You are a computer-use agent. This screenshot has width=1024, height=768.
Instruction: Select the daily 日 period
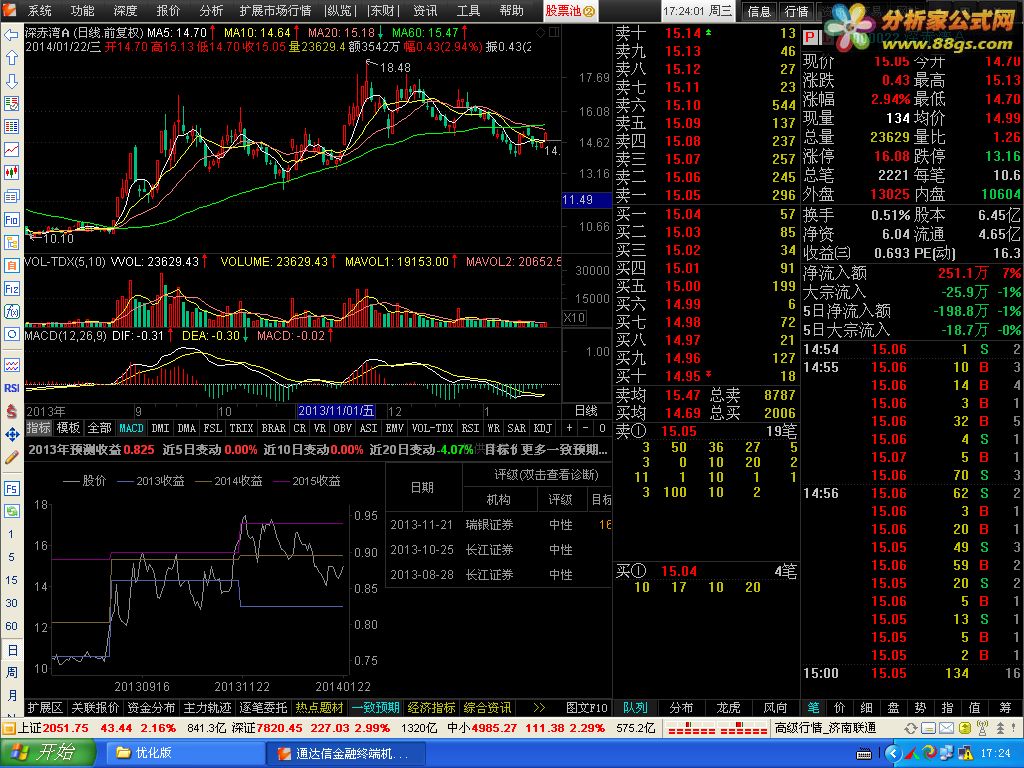pos(12,650)
